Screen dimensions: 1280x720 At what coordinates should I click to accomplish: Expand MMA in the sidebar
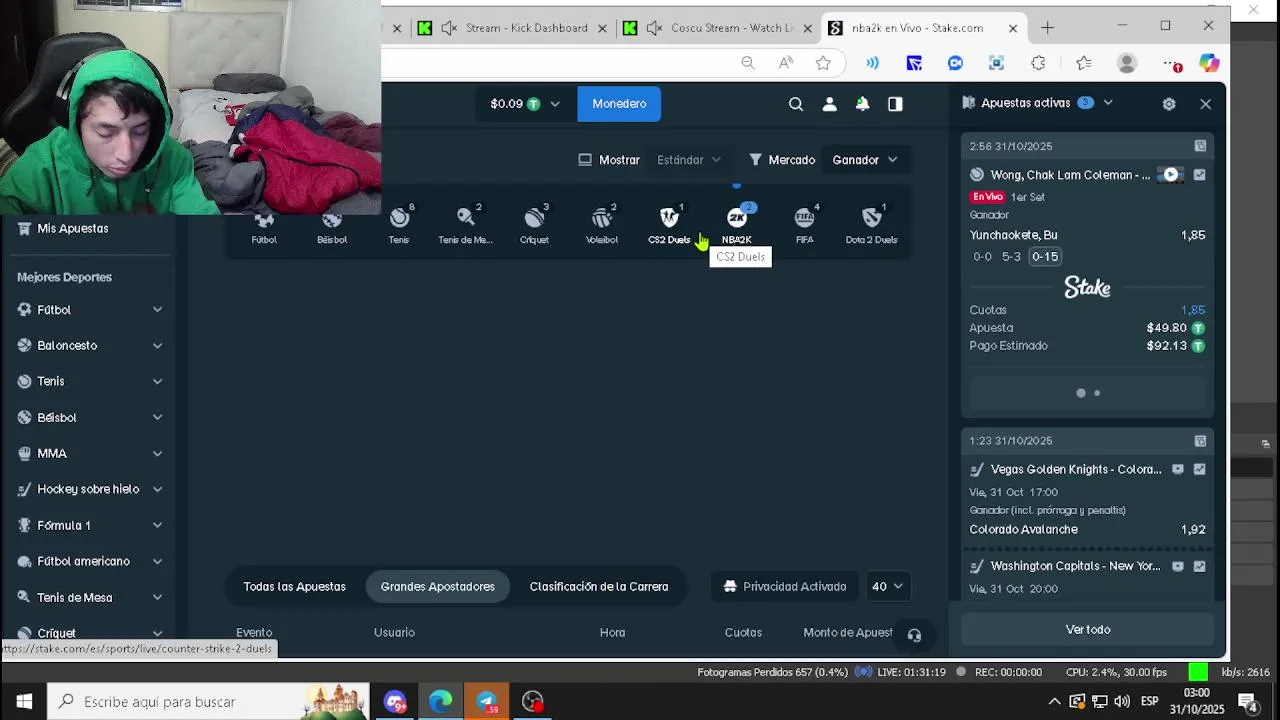[157, 454]
